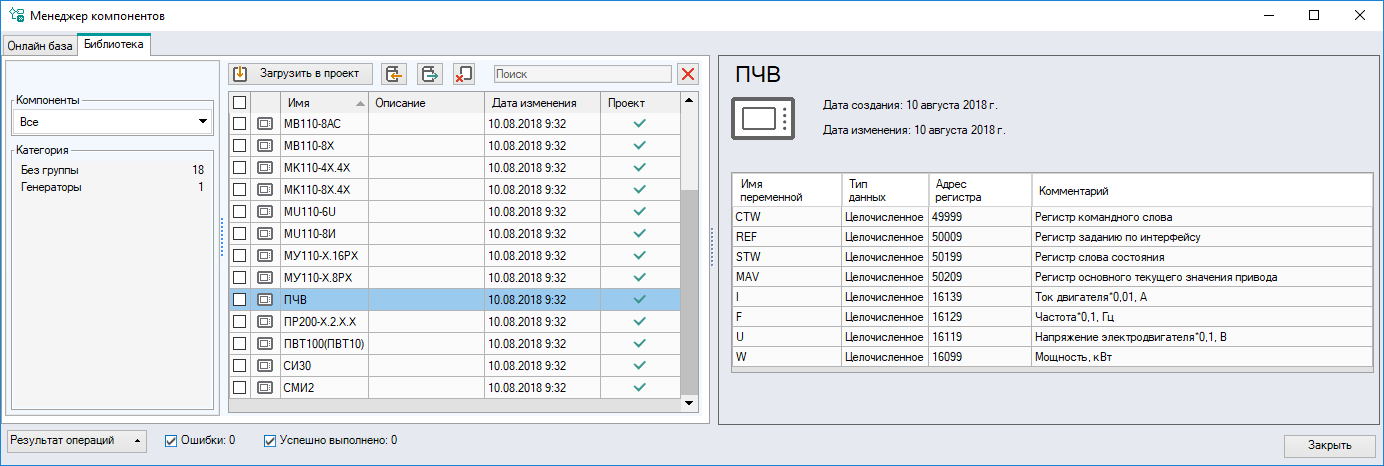Click the device icon next to СМИ2

click(265, 387)
